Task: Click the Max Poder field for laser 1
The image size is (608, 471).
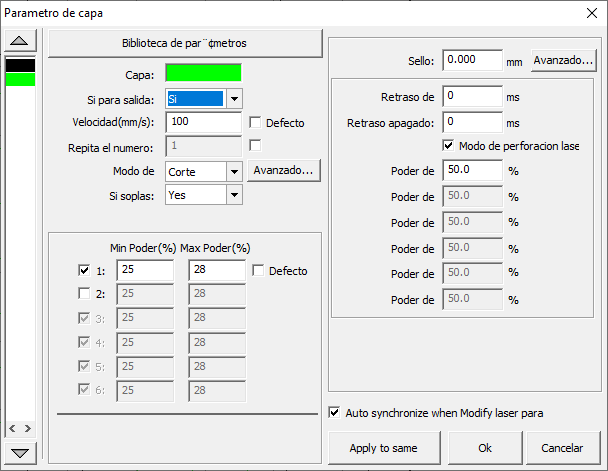Action: coord(213,270)
